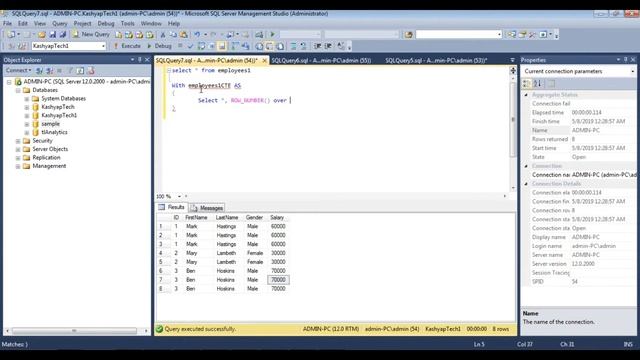Expand the Management folder node
The height and width of the screenshot is (360, 640).
tap(18, 166)
